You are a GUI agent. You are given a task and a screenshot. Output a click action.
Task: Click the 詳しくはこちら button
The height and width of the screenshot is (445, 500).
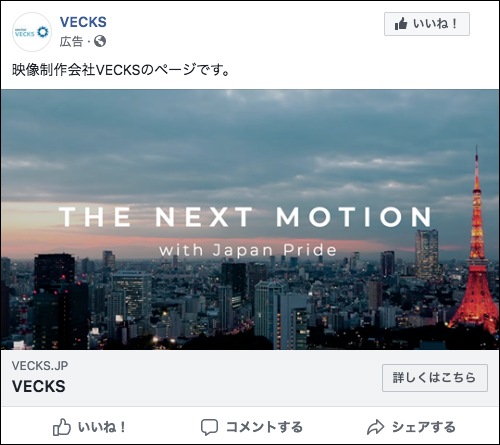(x=435, y=378)
